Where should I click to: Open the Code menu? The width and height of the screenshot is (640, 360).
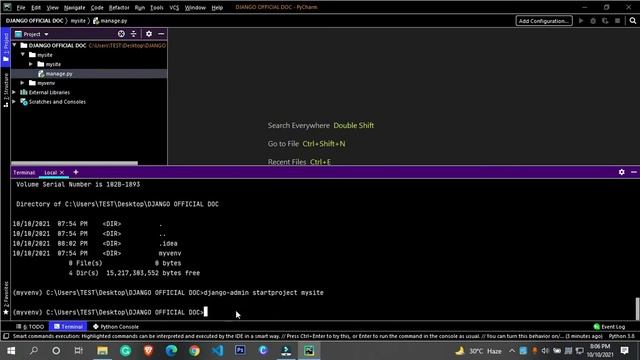pos(97,7)
